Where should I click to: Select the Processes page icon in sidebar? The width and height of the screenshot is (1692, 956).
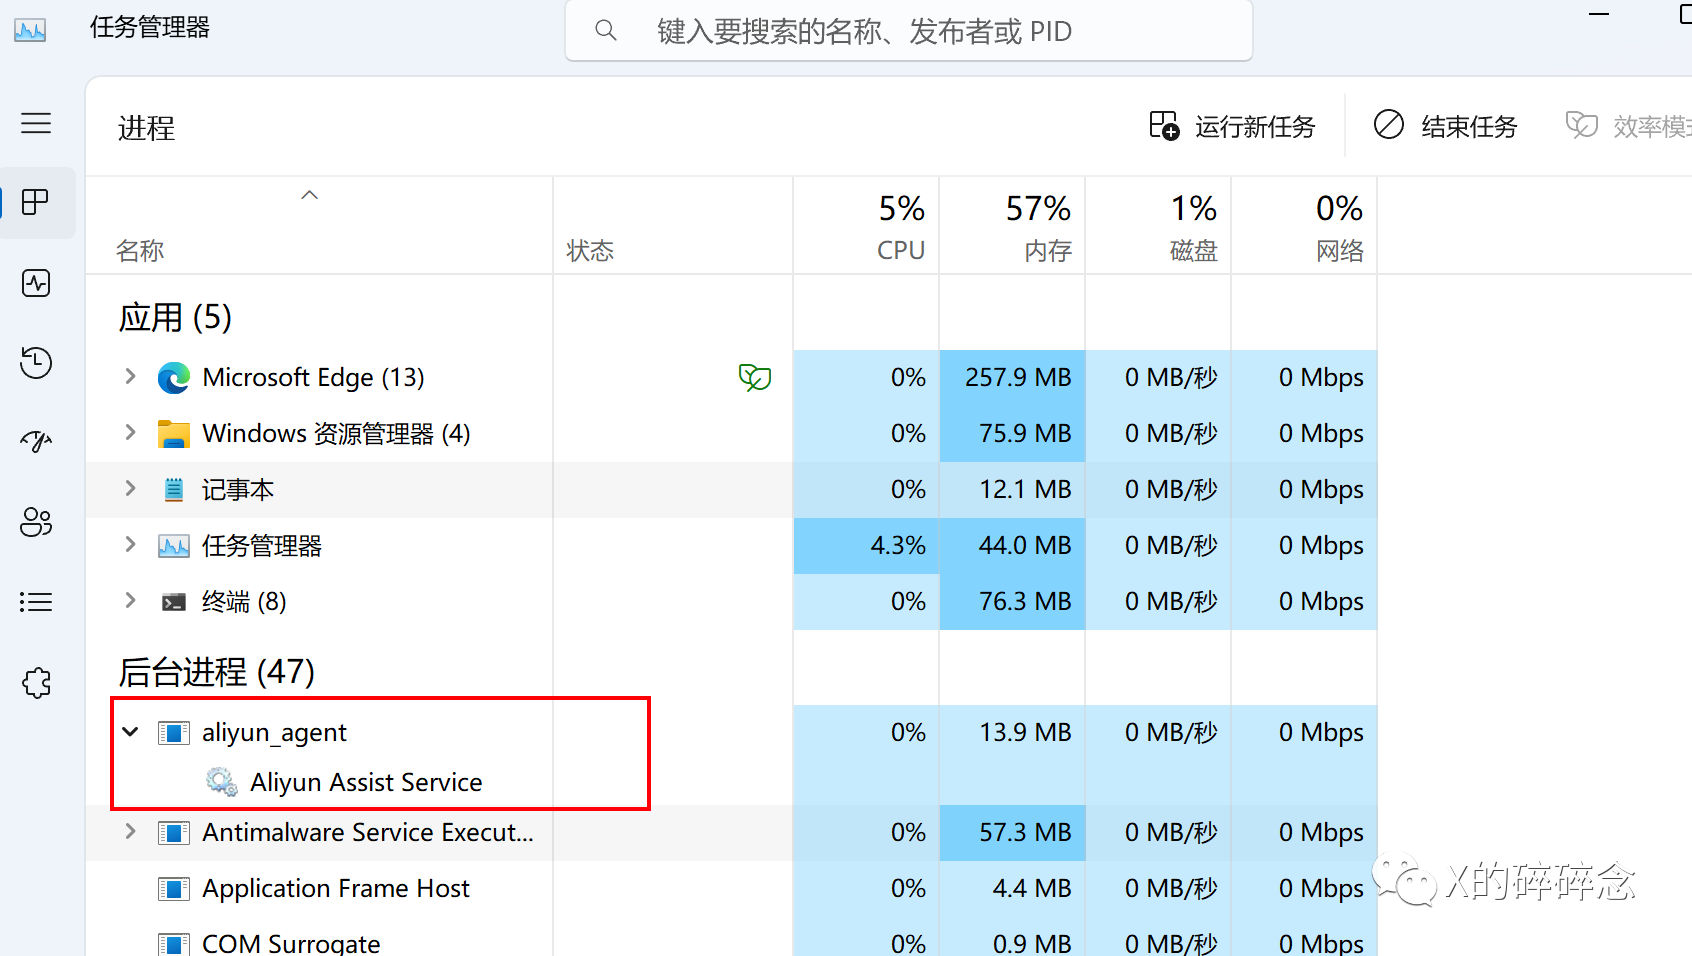click(36, 202)
